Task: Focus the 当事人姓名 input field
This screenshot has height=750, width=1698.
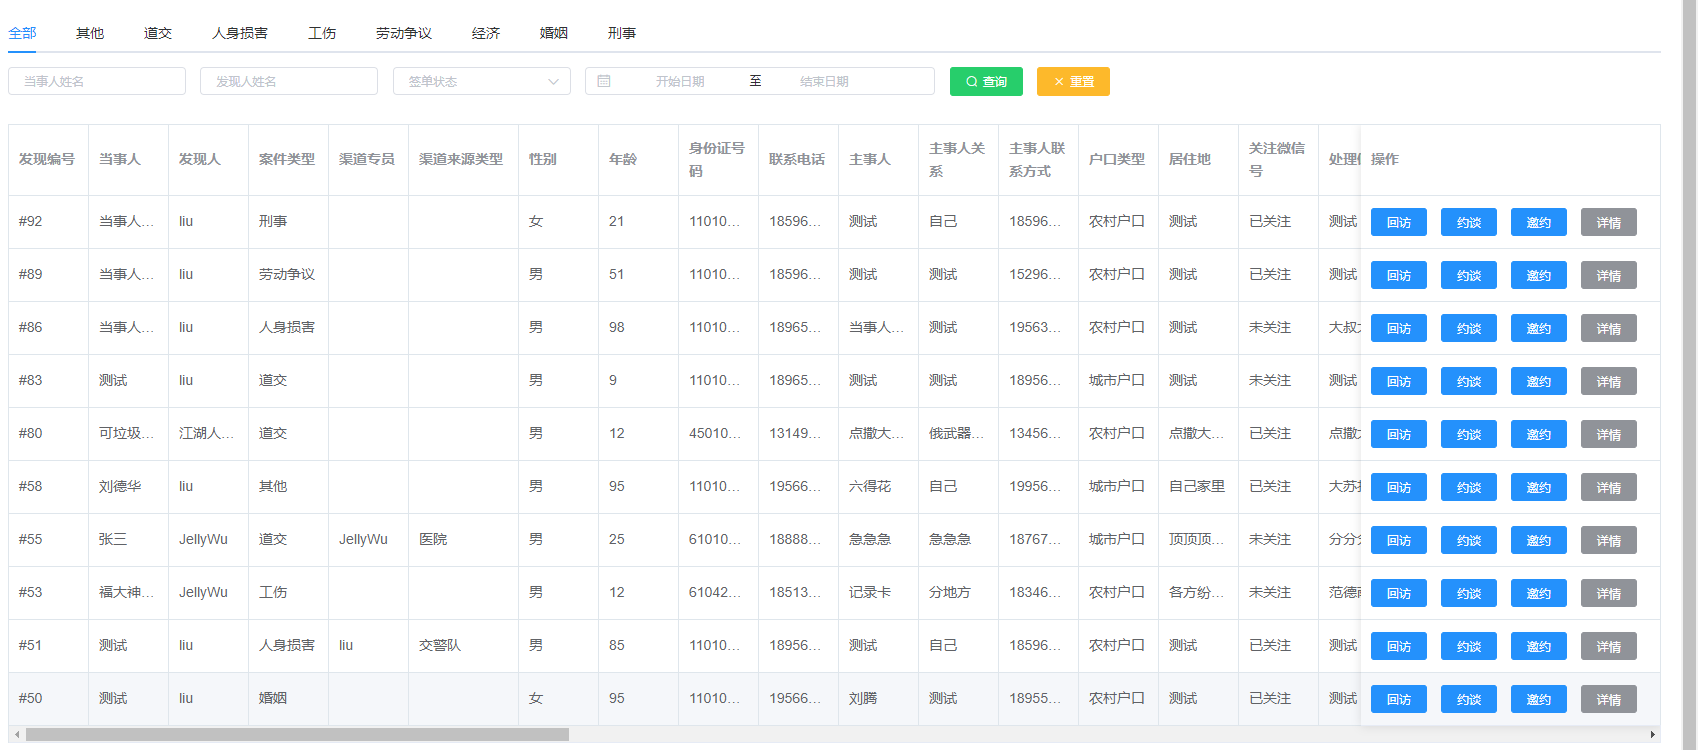Action: click(x=97, y=81)
